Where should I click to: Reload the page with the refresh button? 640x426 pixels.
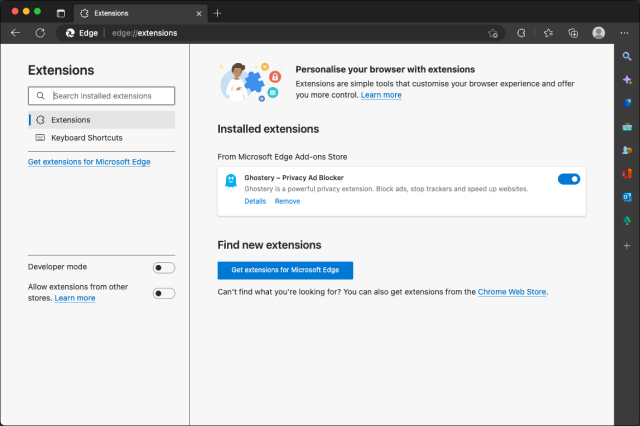click(x=40, y=32)
